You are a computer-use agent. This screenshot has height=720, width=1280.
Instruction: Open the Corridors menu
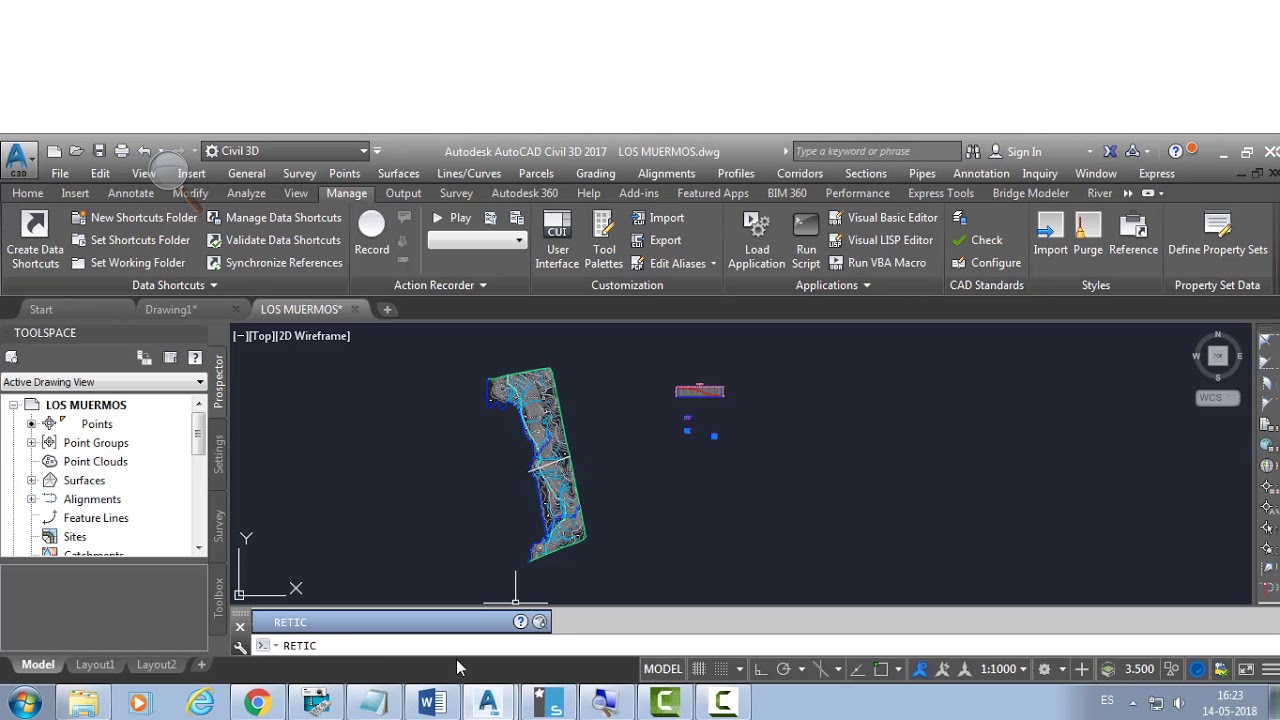(x=800, y=173)
